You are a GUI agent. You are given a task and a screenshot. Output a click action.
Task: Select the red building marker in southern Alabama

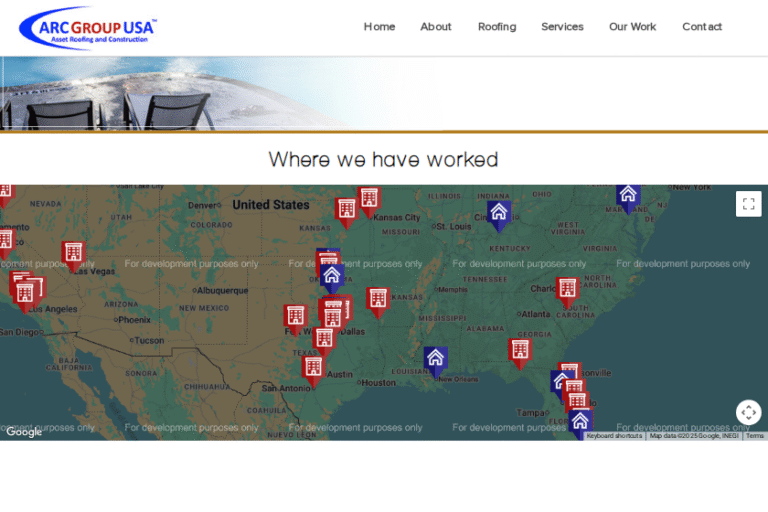click(519, 350)
